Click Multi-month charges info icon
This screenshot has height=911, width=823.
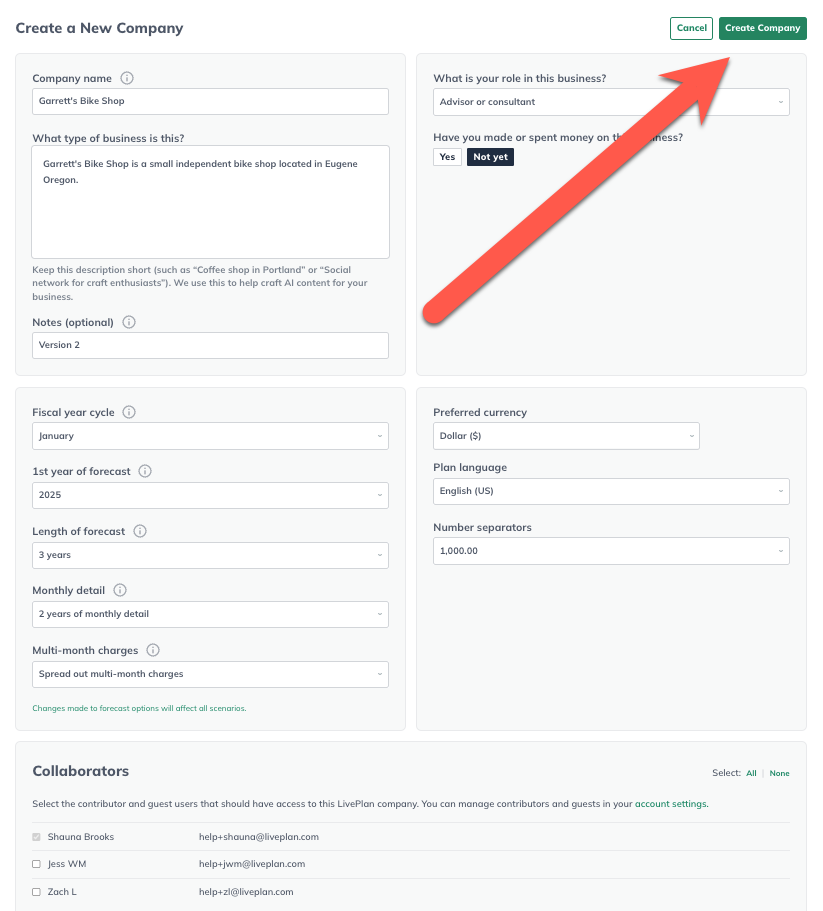153,650
